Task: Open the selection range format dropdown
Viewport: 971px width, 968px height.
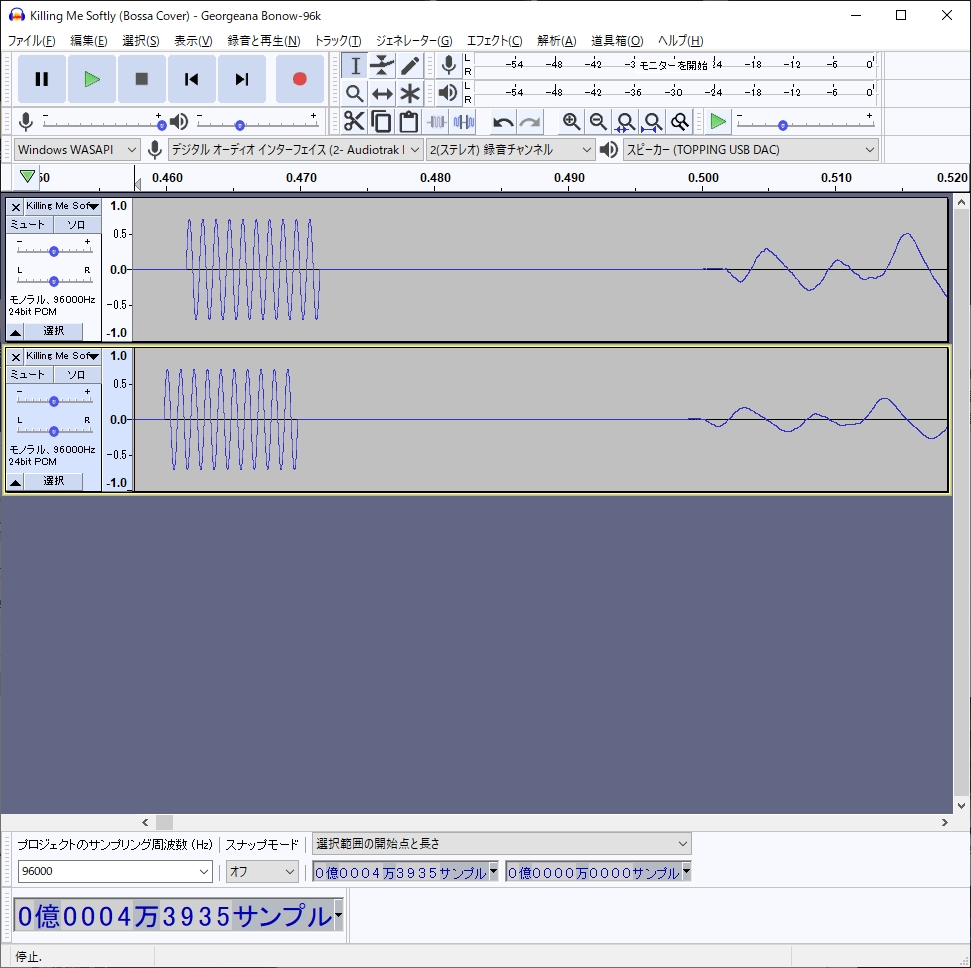Action: (502, 844)
